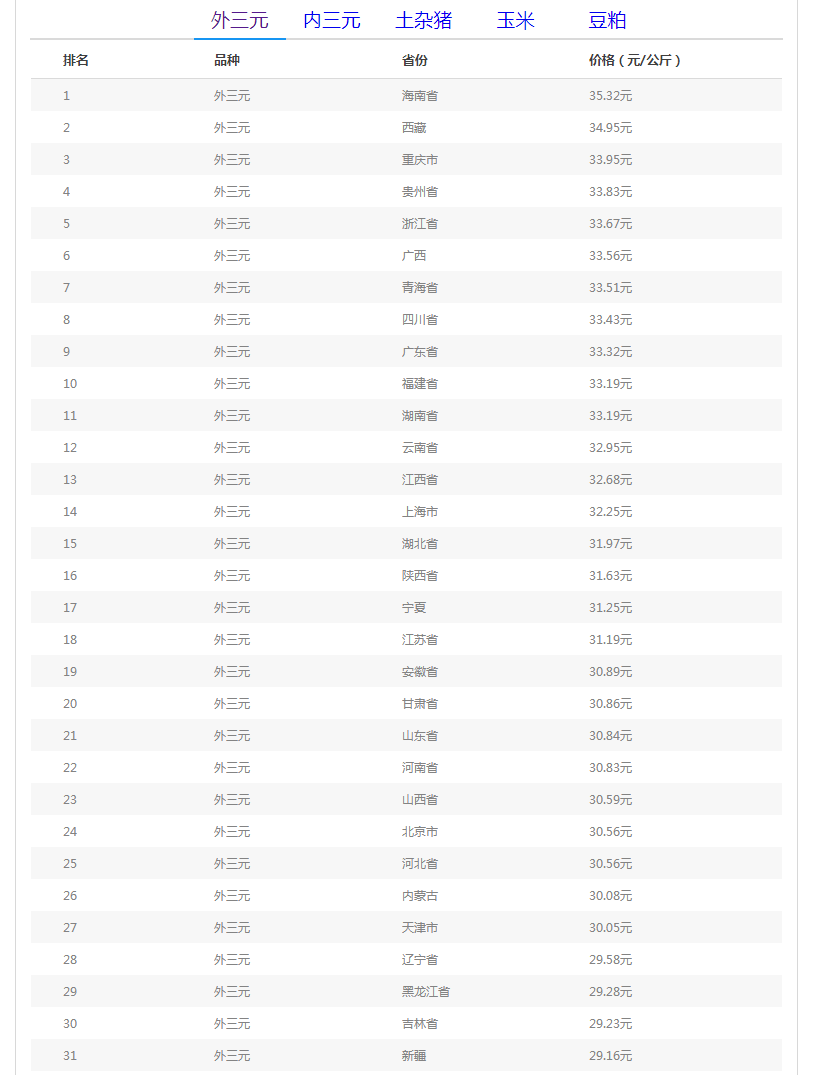Viewport: 817px width, 1075px height.
Task: Click the 排名 column header
Action: 76,60
